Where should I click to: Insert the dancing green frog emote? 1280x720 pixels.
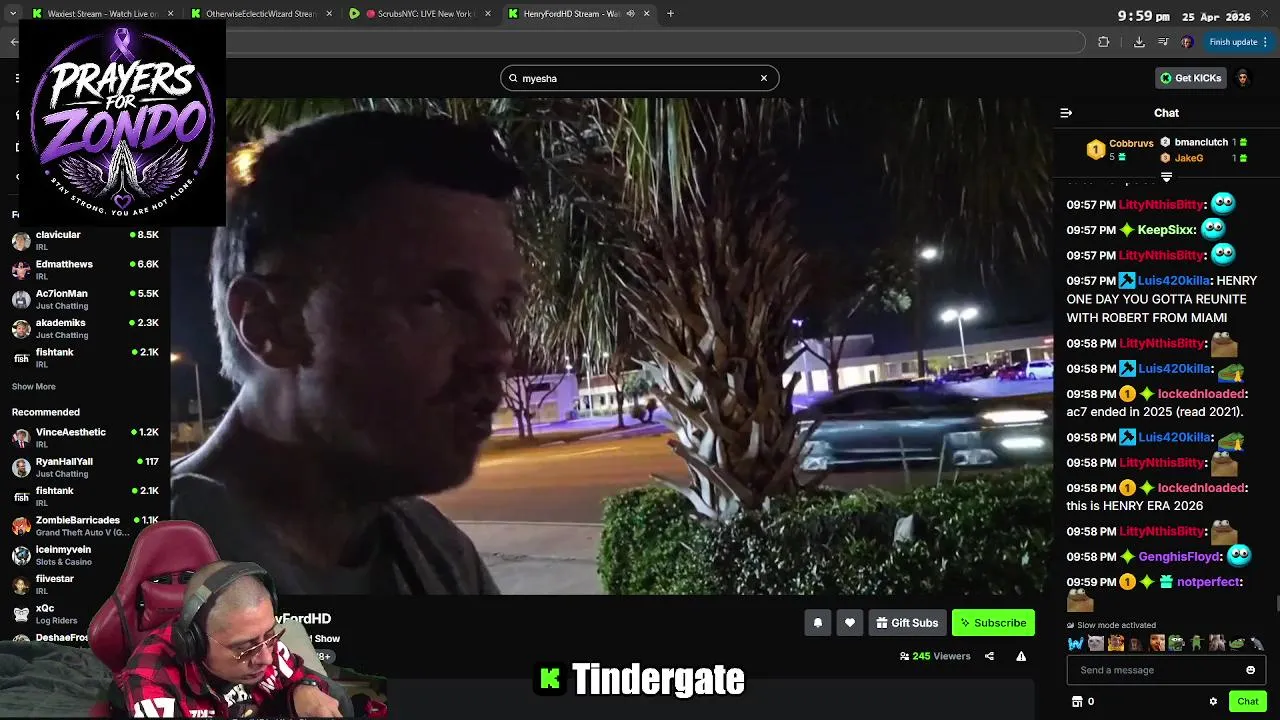point(1196,643)
